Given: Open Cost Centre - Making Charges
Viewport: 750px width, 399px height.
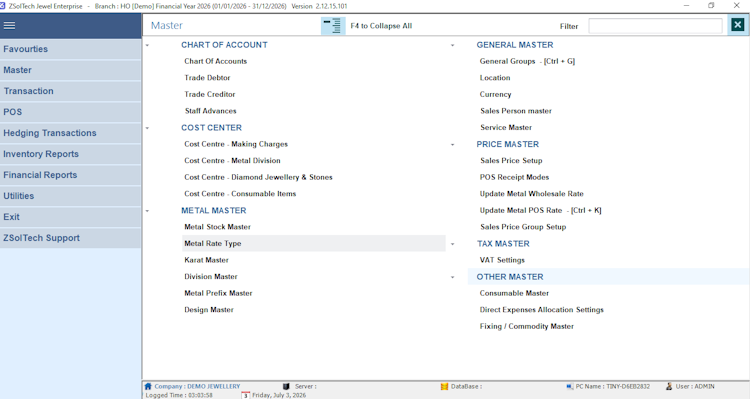Looking at the screenshot, I should pyautogui.click(x=236, y=144).
